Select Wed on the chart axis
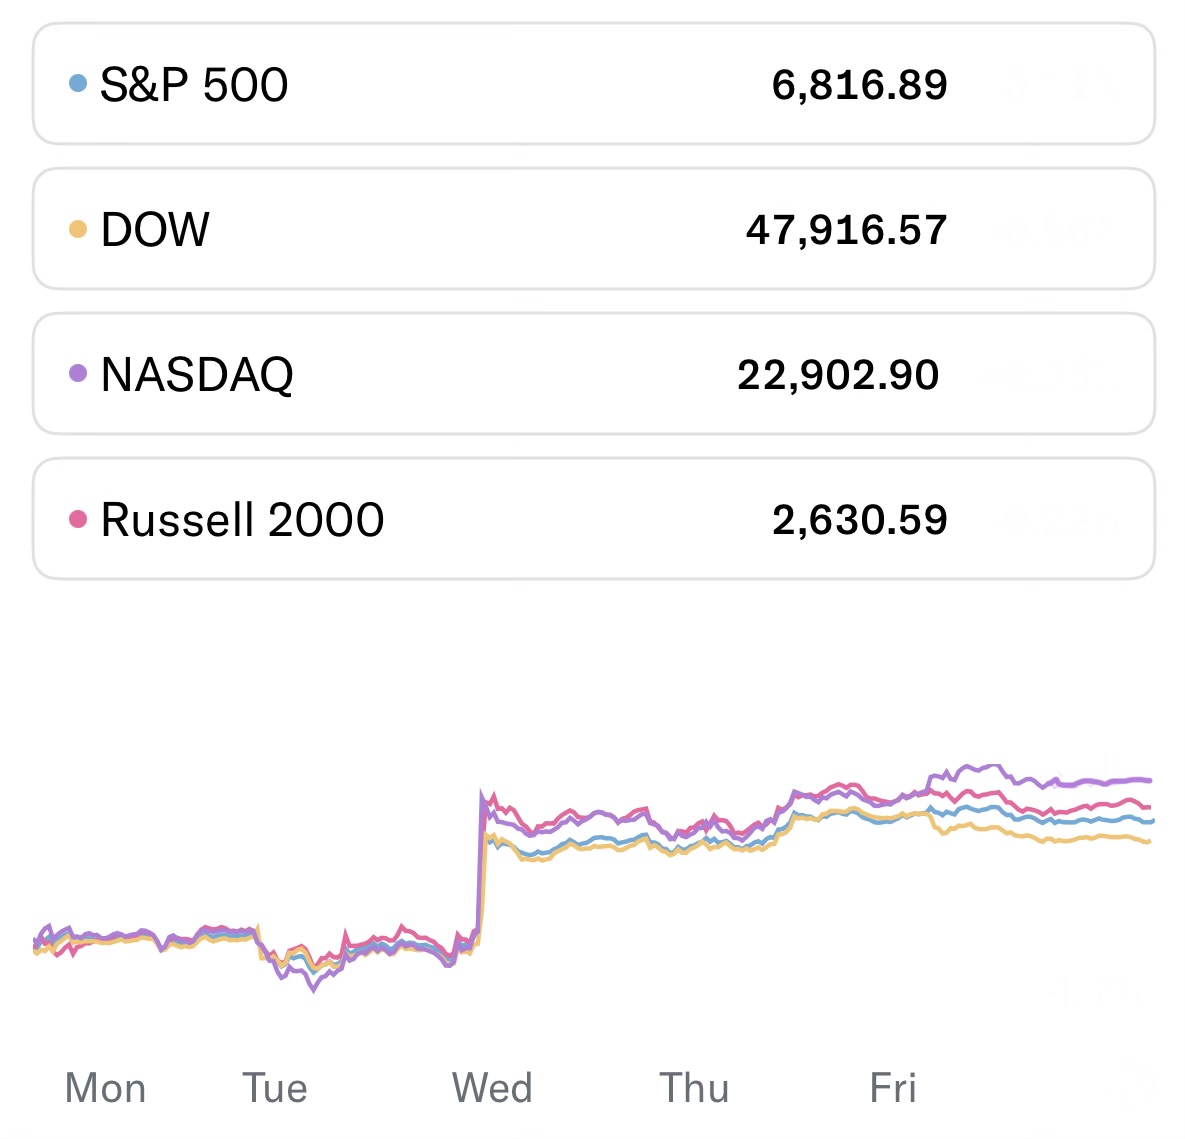1185x1139 pixels. pyautogui.click(x=492, y=1088)
